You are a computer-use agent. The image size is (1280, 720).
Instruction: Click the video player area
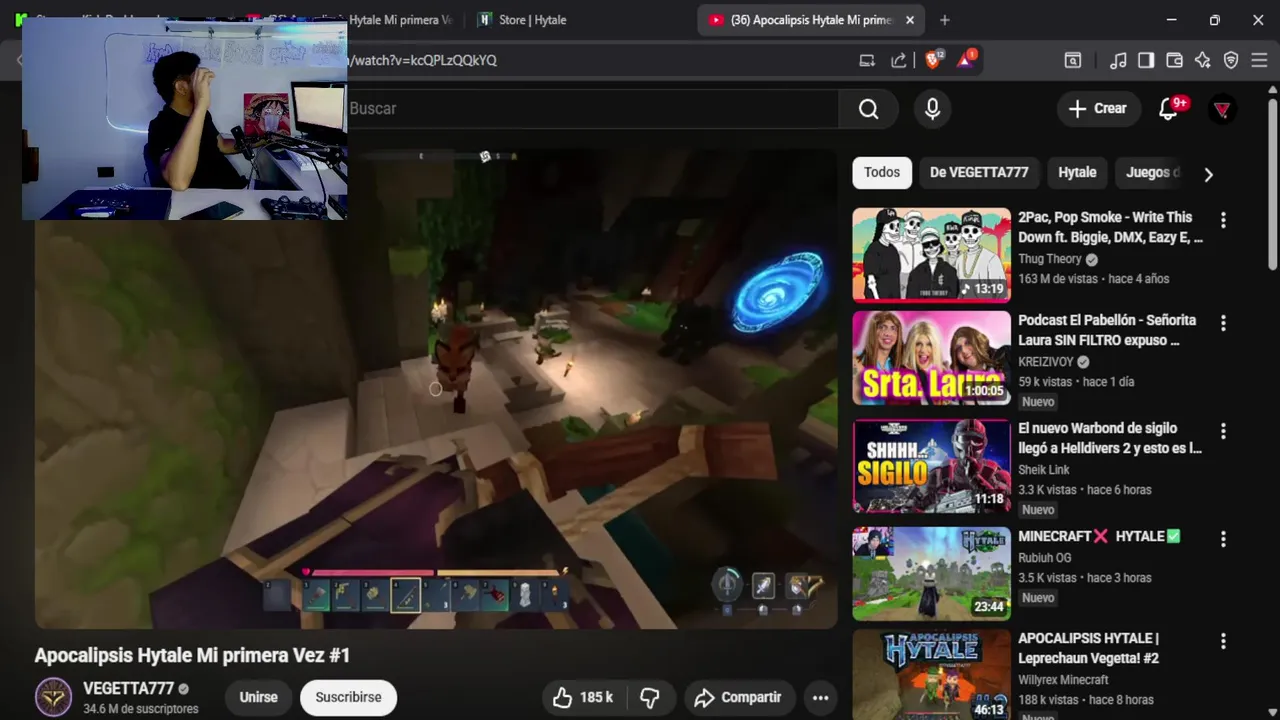point(436,389)
